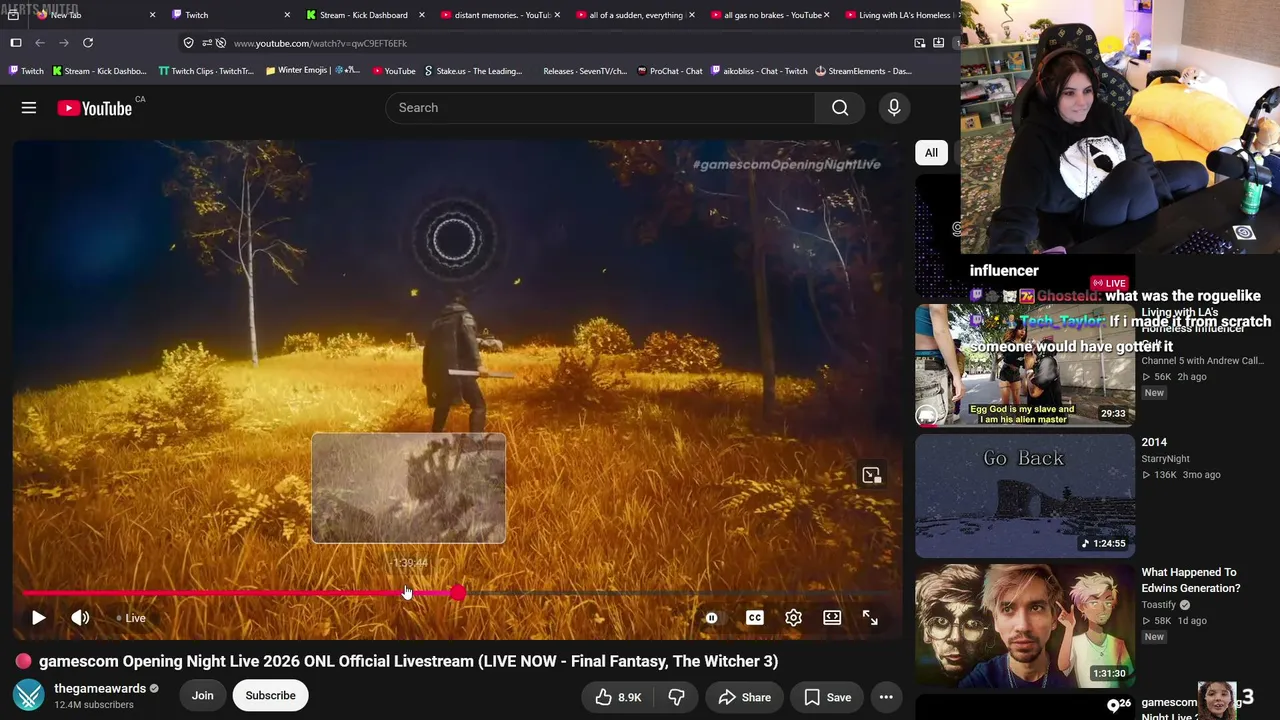
Task: Focus the YouTube search box
Action: click(600, 108)
